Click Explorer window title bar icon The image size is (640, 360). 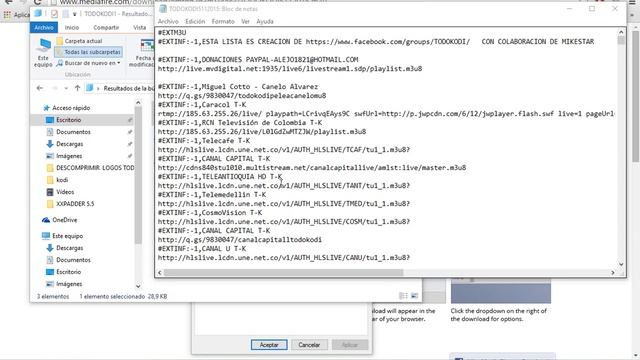pos(38,13)
